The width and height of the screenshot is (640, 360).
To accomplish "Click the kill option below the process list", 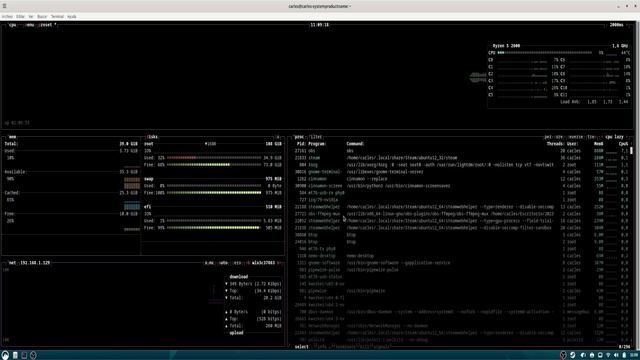I will 365,347.
